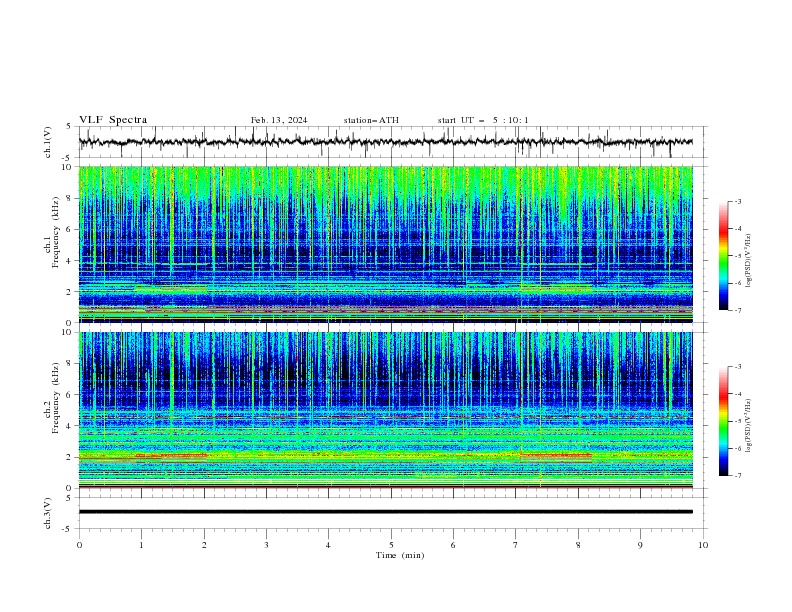Image resolution: width=792 pixels, height=612 pixels.
Task: Click the color scale bar beside ch.2 spectrogram
Action: point(723,421)
